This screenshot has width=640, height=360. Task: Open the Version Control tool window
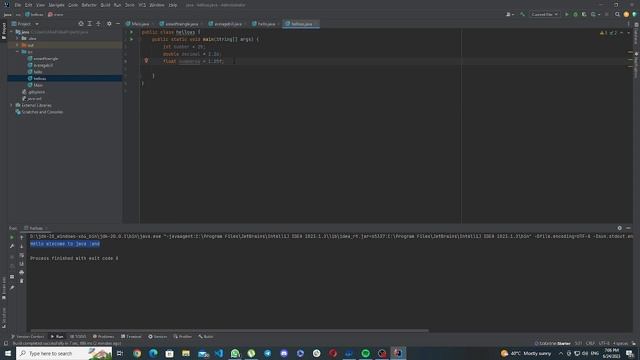(27, 337)
